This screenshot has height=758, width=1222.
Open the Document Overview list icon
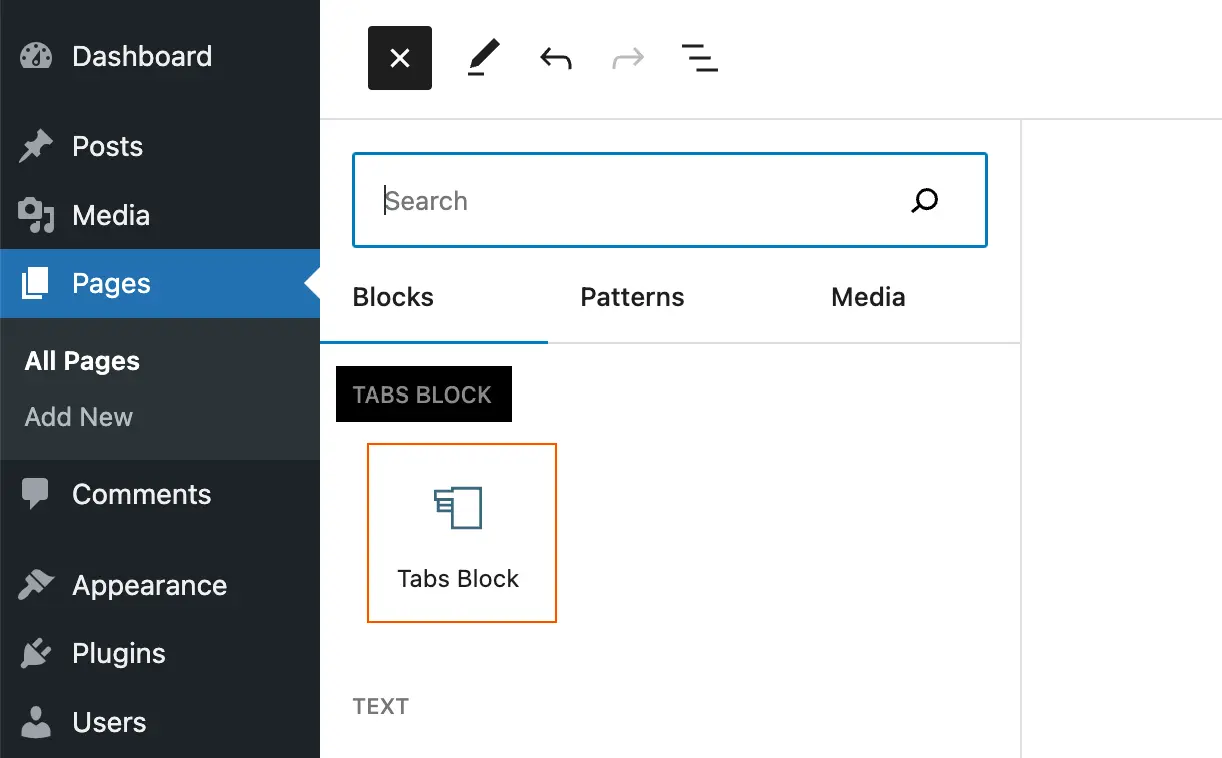point(699,58)
